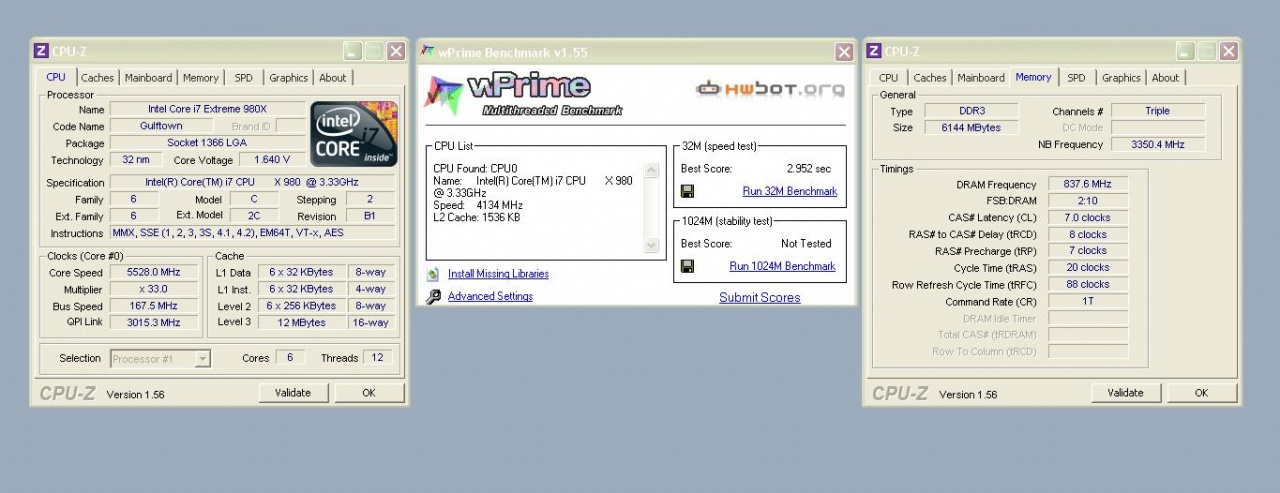Viewport: 1280px width, 493px height.
Task: Run the 1024M Benchmark stability test
Action: pos(782,266)
